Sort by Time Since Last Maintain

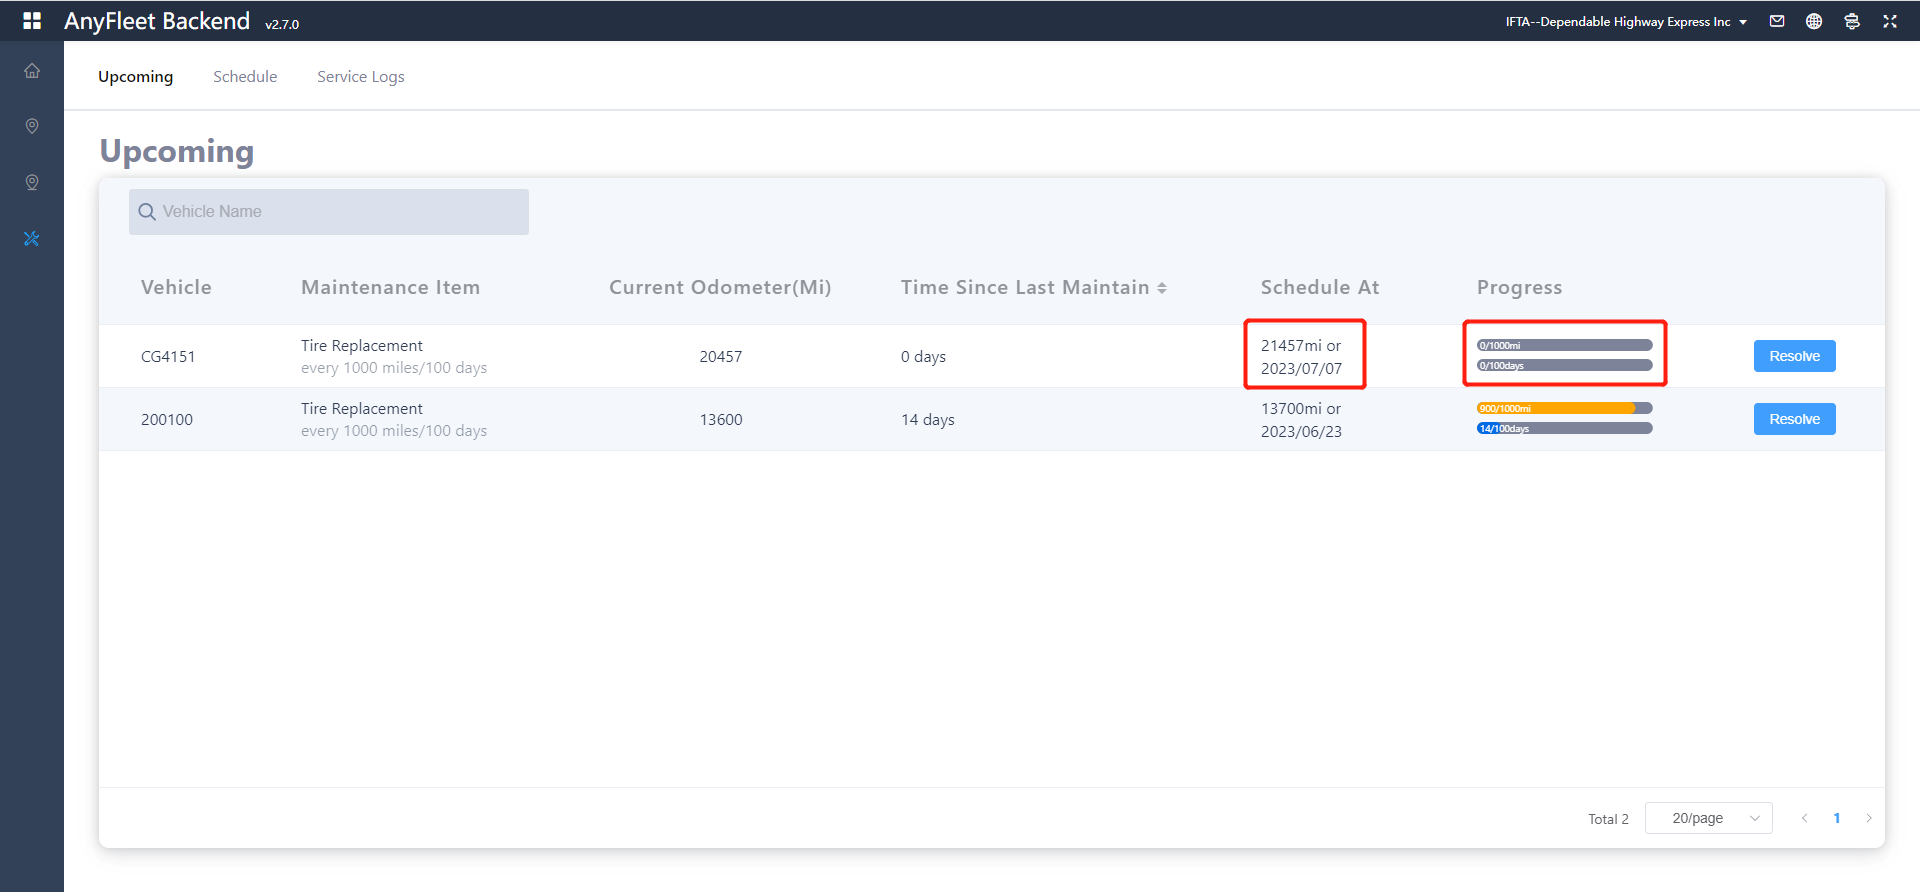coord(1162,288)
